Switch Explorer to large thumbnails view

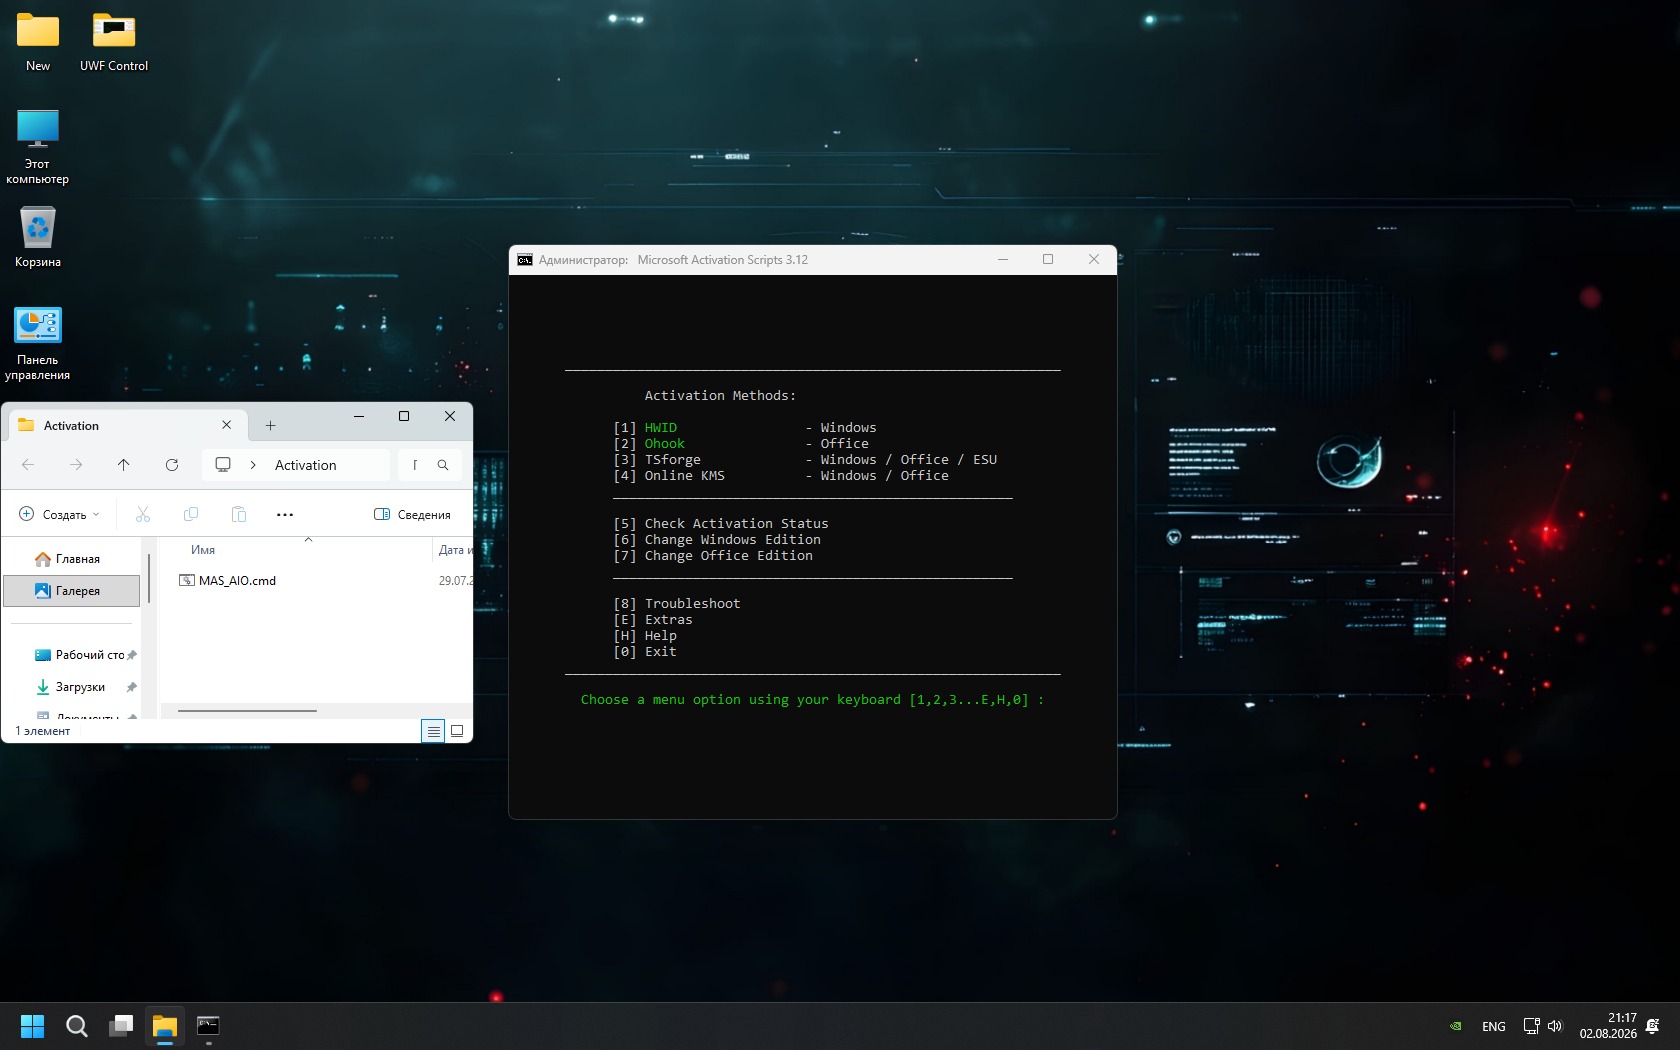457,731
